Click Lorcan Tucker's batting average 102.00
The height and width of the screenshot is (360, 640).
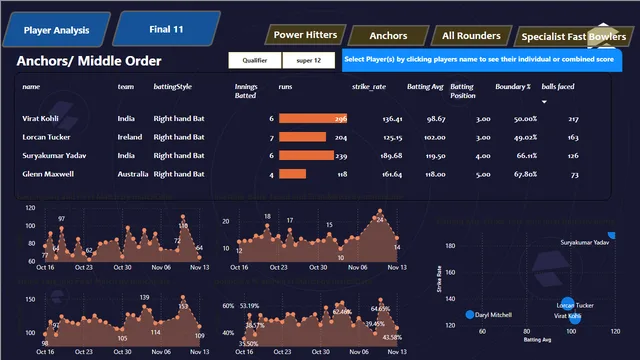click(x=434, y=138)
